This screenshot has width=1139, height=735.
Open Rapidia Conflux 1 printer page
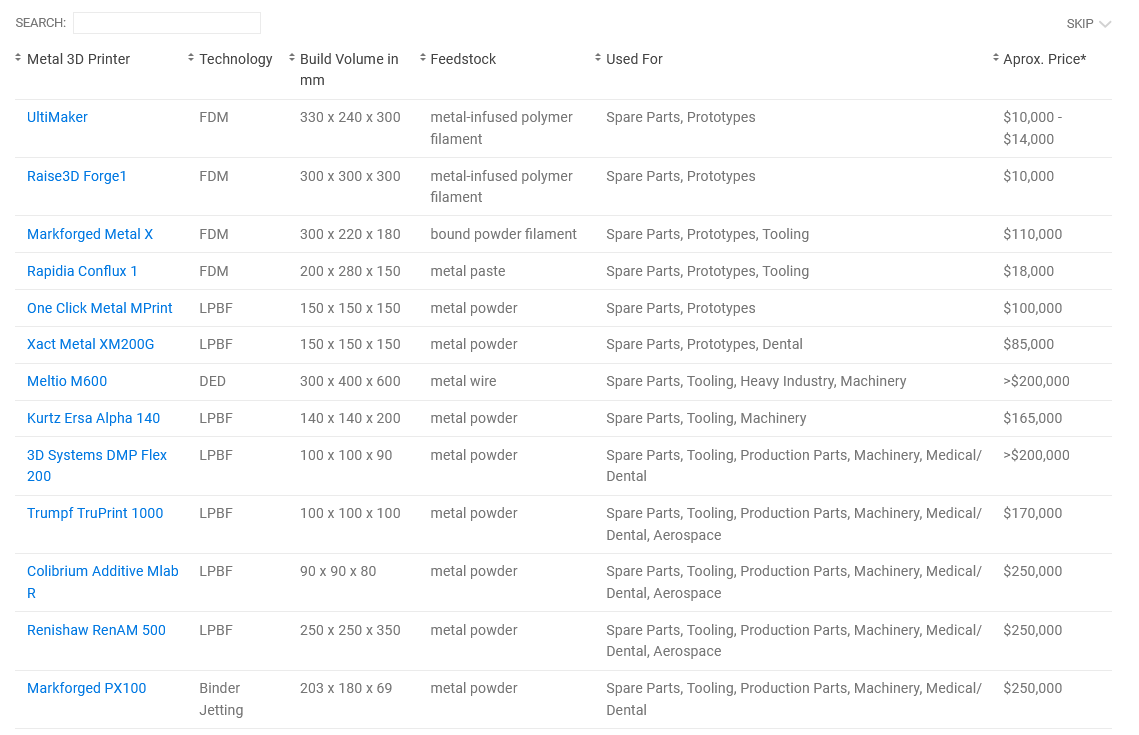(82, 271)
